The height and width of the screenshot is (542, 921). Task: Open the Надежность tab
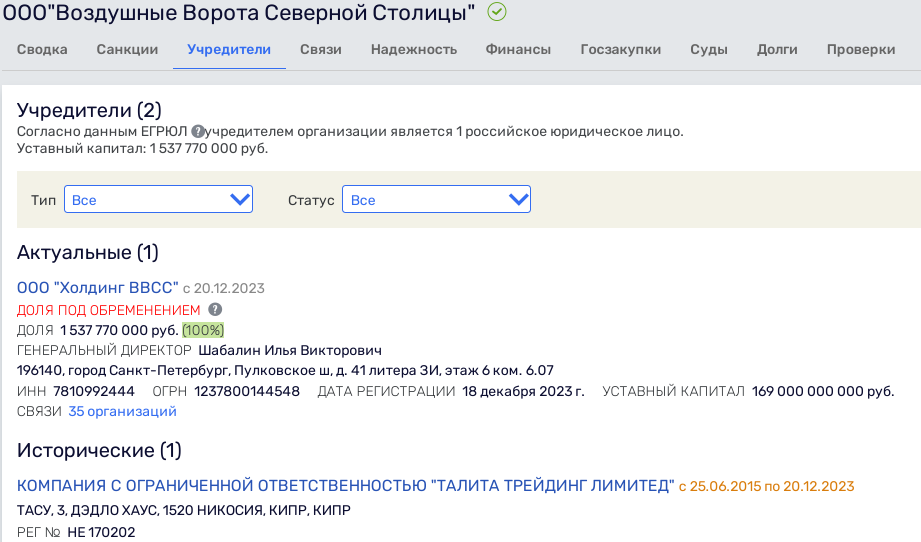click(414, 49)
